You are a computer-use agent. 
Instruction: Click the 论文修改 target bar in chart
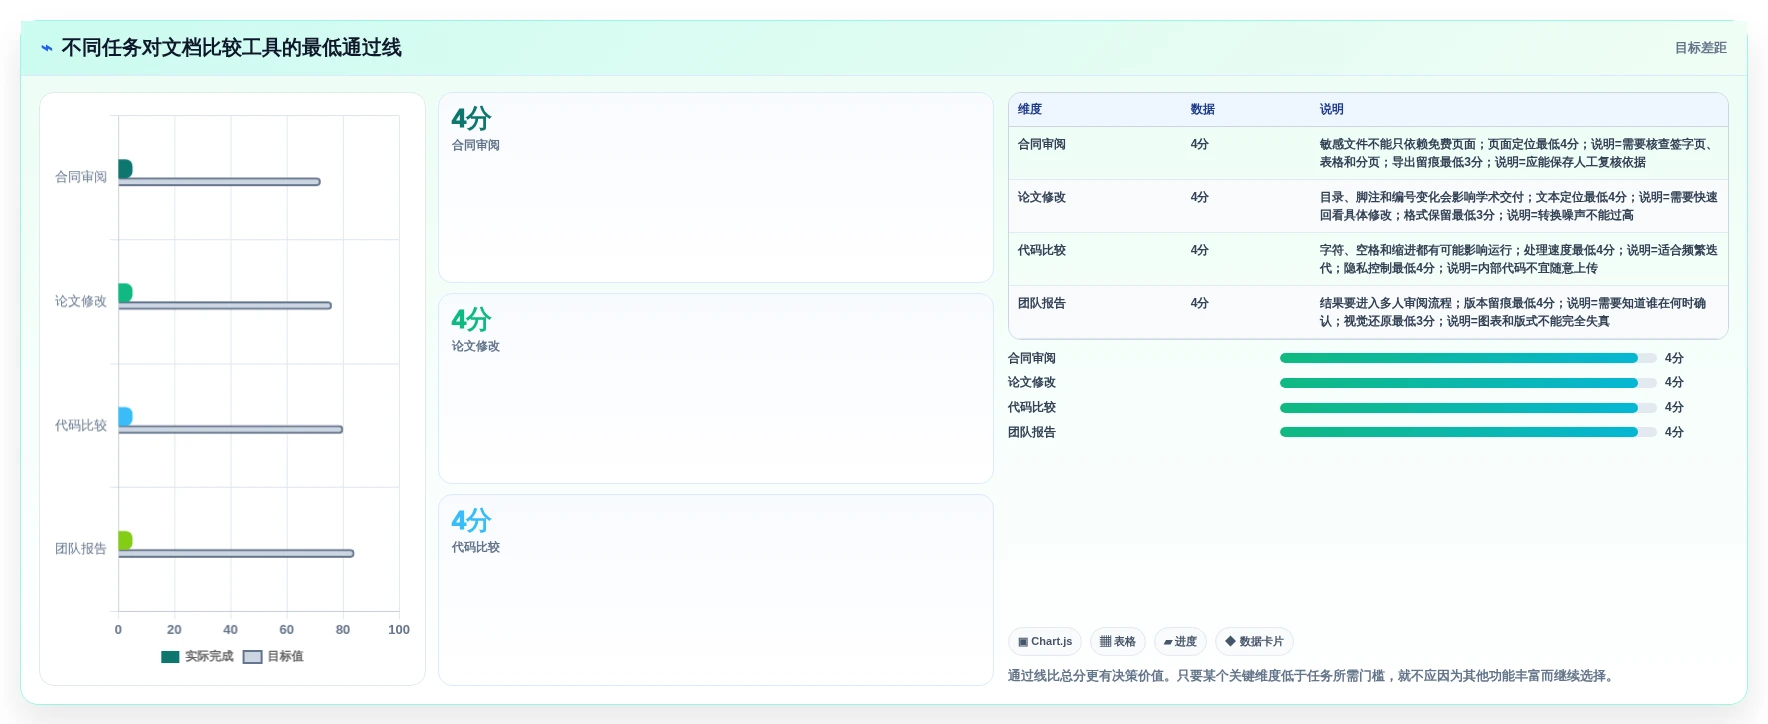click(x=225, y=306)
